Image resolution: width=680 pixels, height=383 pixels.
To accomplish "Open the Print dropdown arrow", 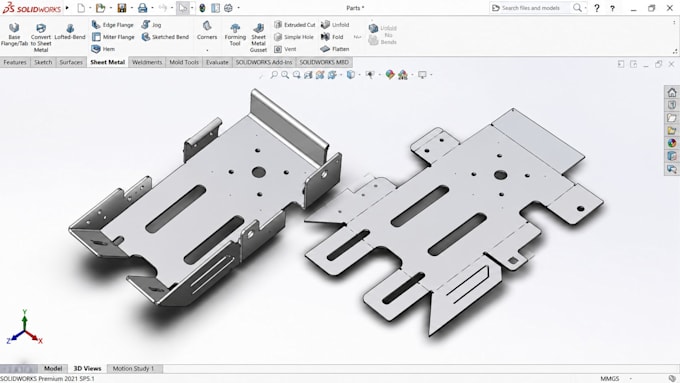I will click(x=152, y=8).
